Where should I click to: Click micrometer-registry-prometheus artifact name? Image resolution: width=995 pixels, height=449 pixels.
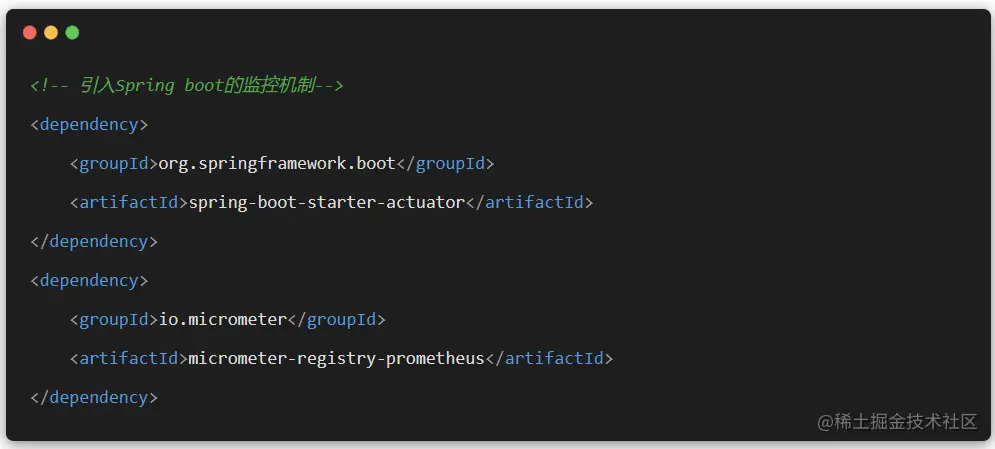[x=336, y=359]
